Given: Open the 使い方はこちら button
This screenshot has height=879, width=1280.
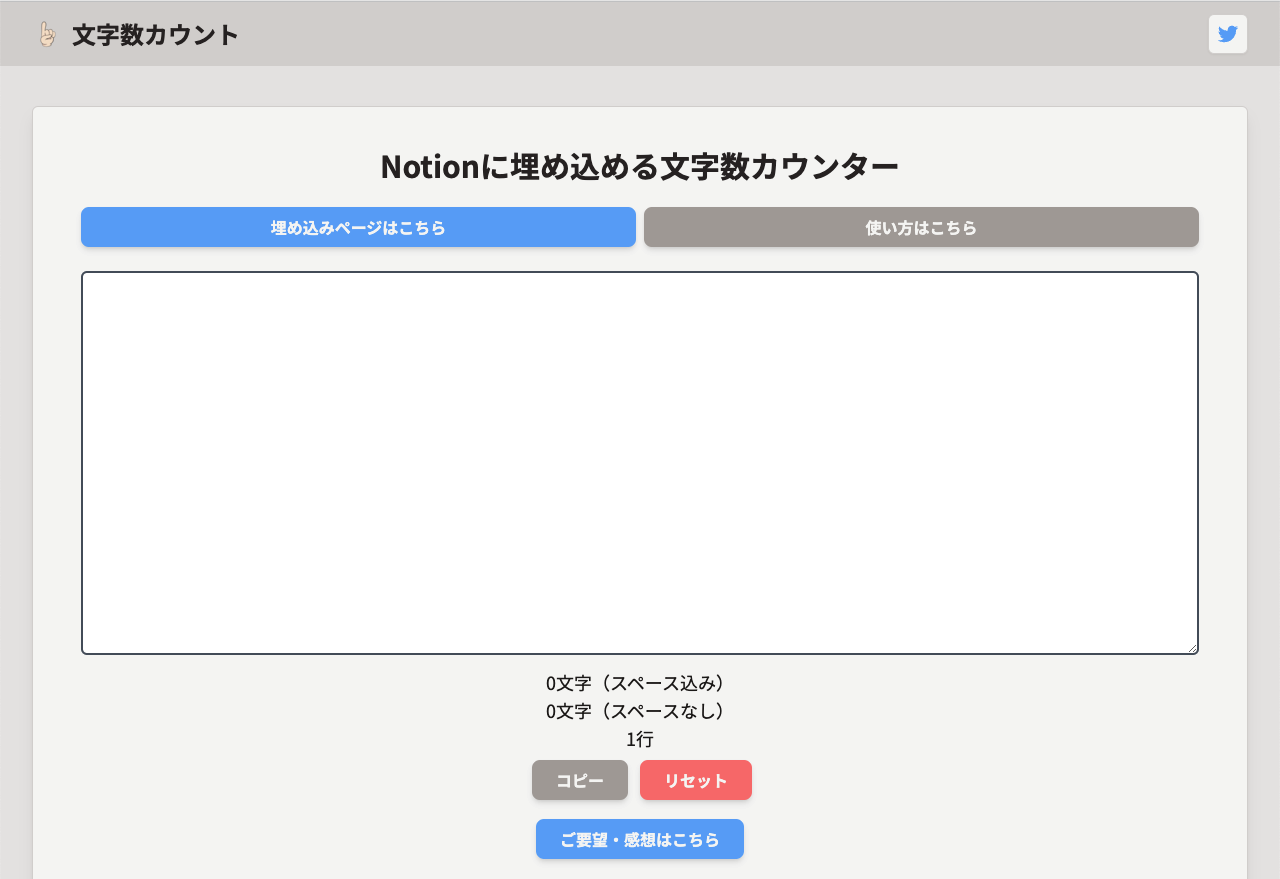Looking at the screenshot, I should (x=921, y=227).
